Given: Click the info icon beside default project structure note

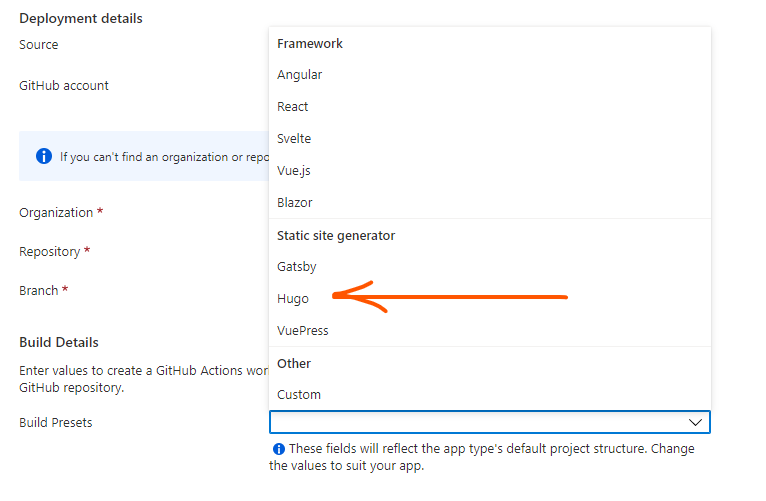Looking at the screenshot, I should pyautogui.click(x=278, y=449).
